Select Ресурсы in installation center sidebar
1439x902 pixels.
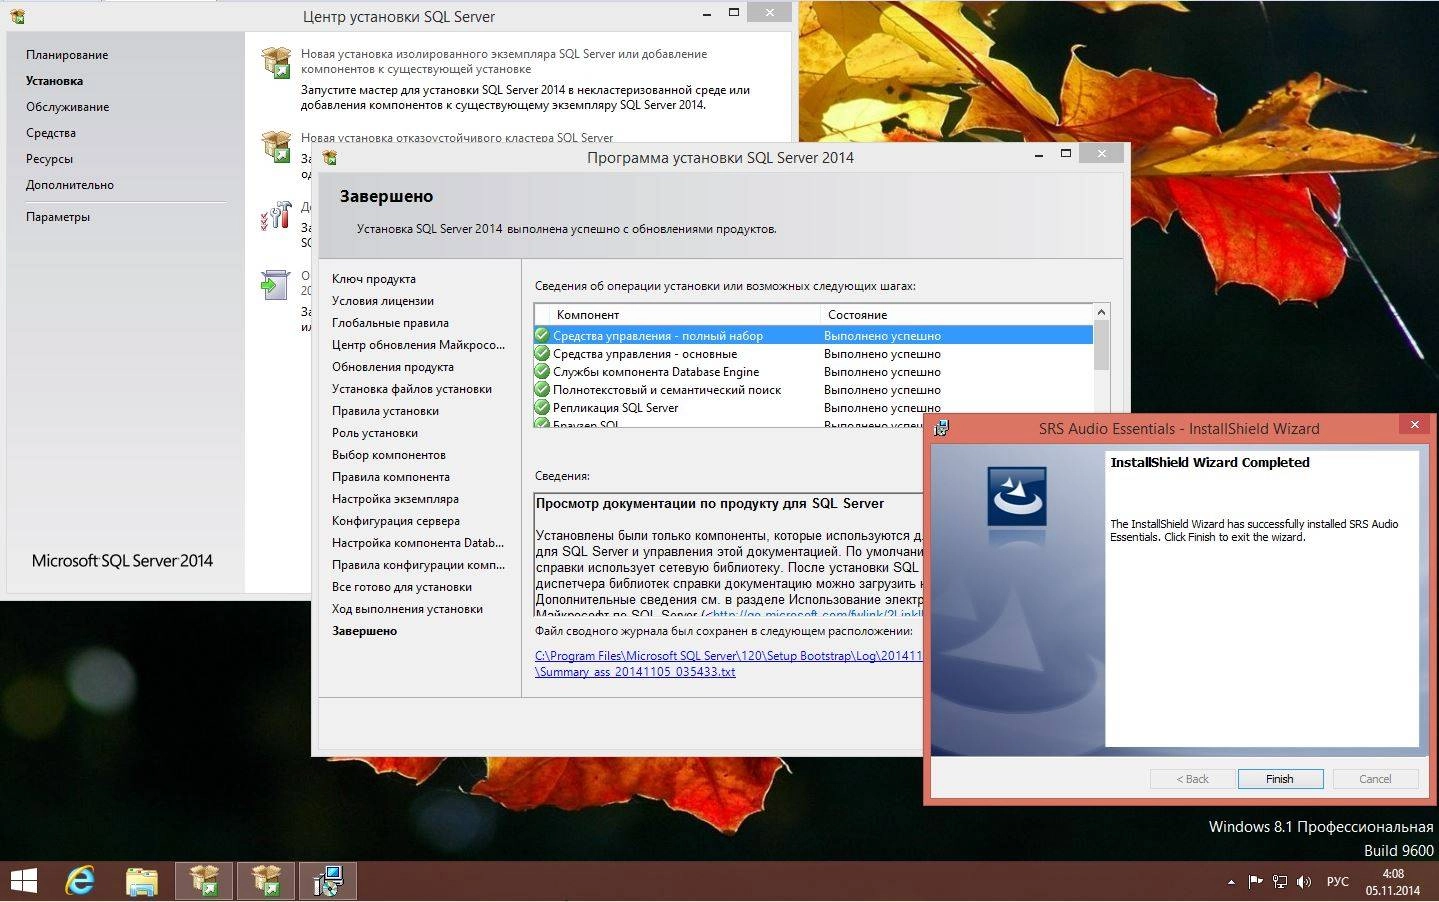(x=49, y=159)
